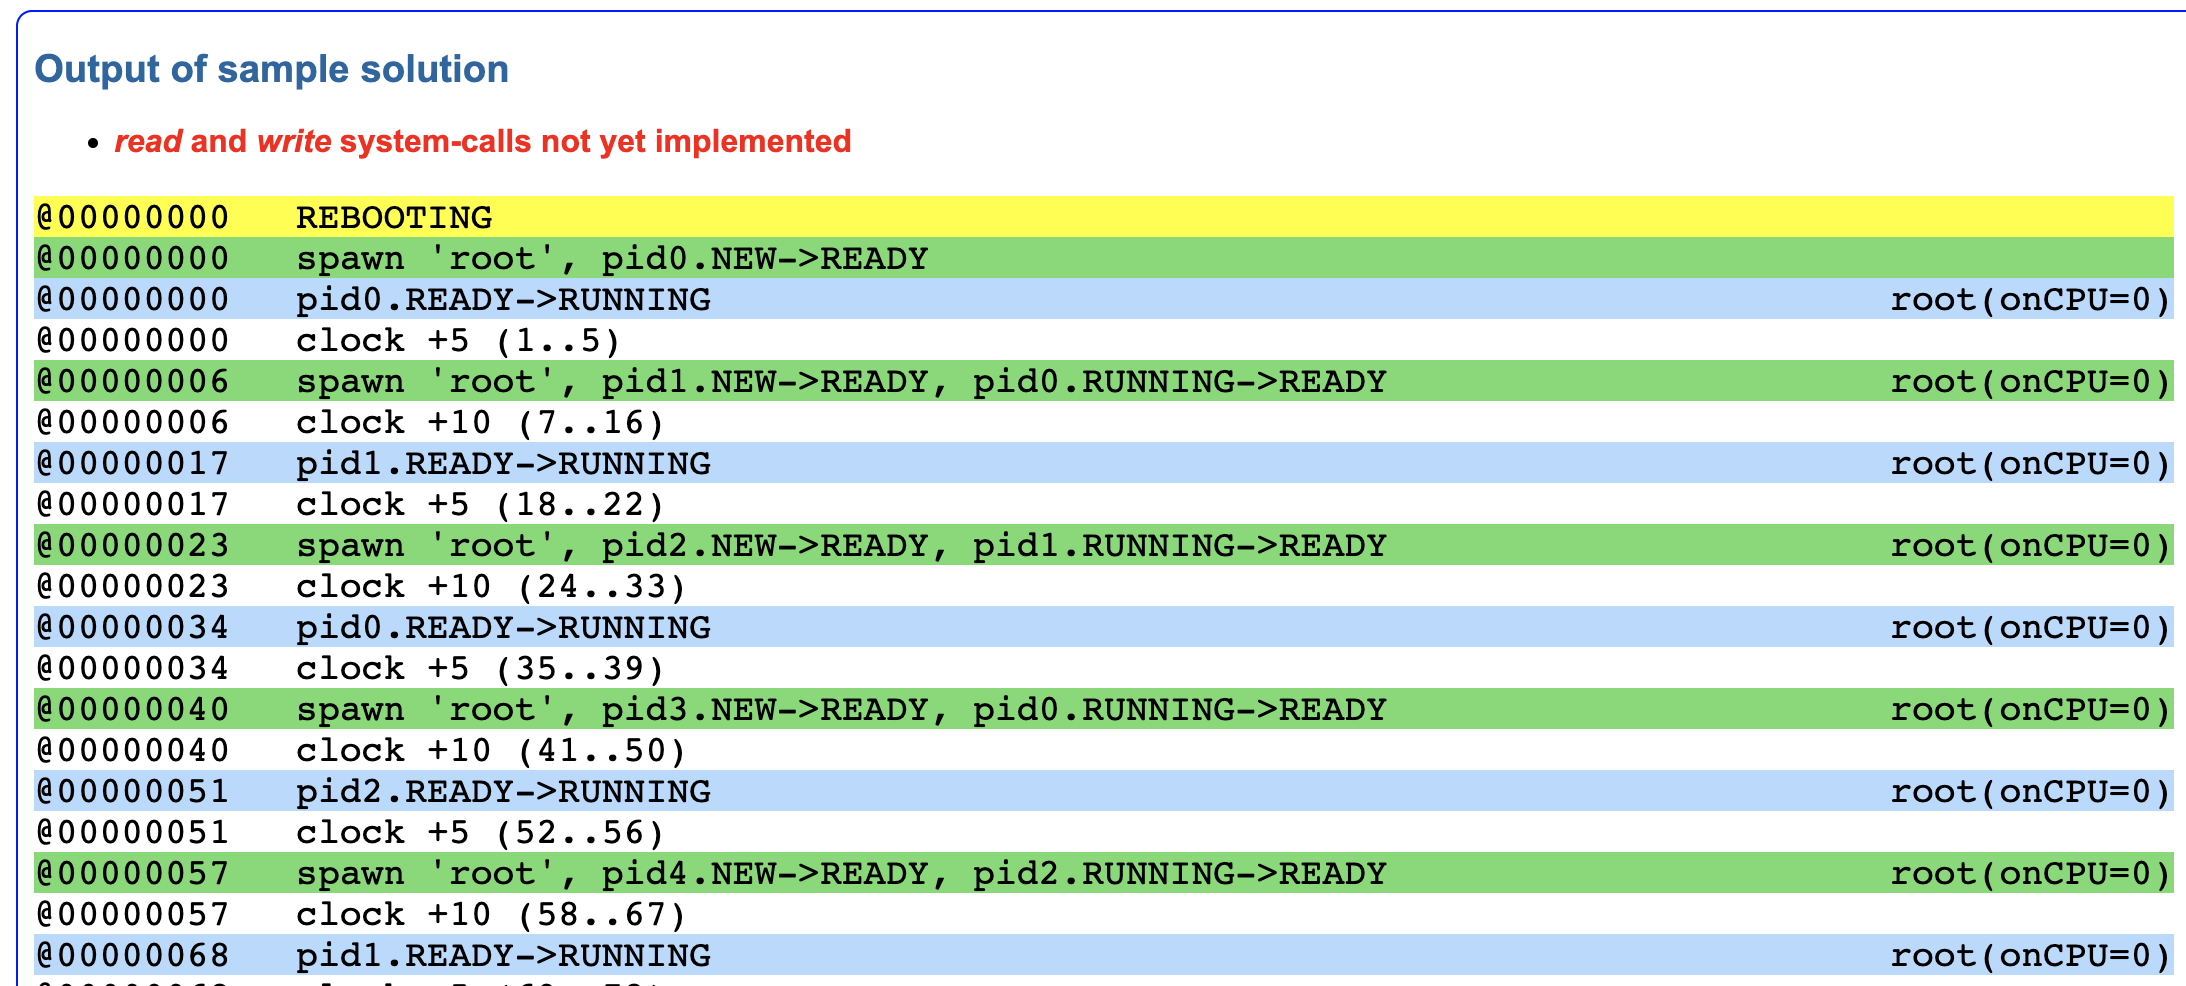Click root(onCPU=0) label on pid4 spawn row
Viewport: 2186px width, 986px height.
(x=2030, y=874)
